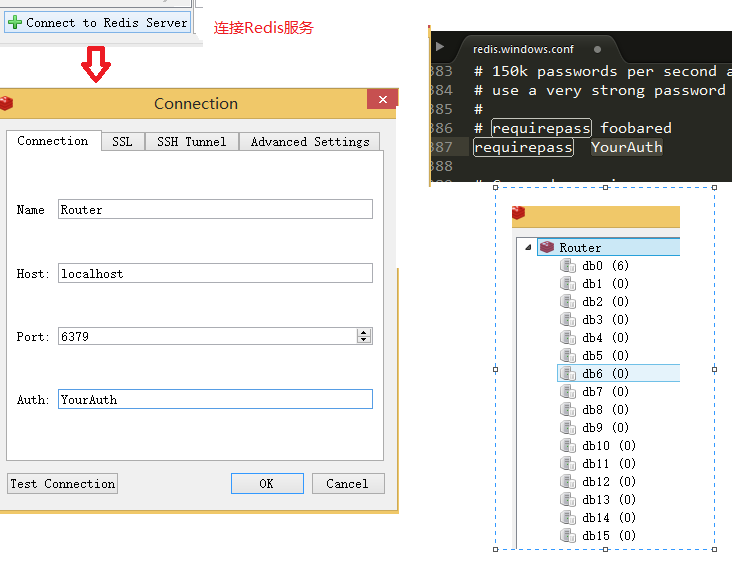Click requirepass on editor line 387
The height and width of the screenshot is (564, 732).
[523, 147]
